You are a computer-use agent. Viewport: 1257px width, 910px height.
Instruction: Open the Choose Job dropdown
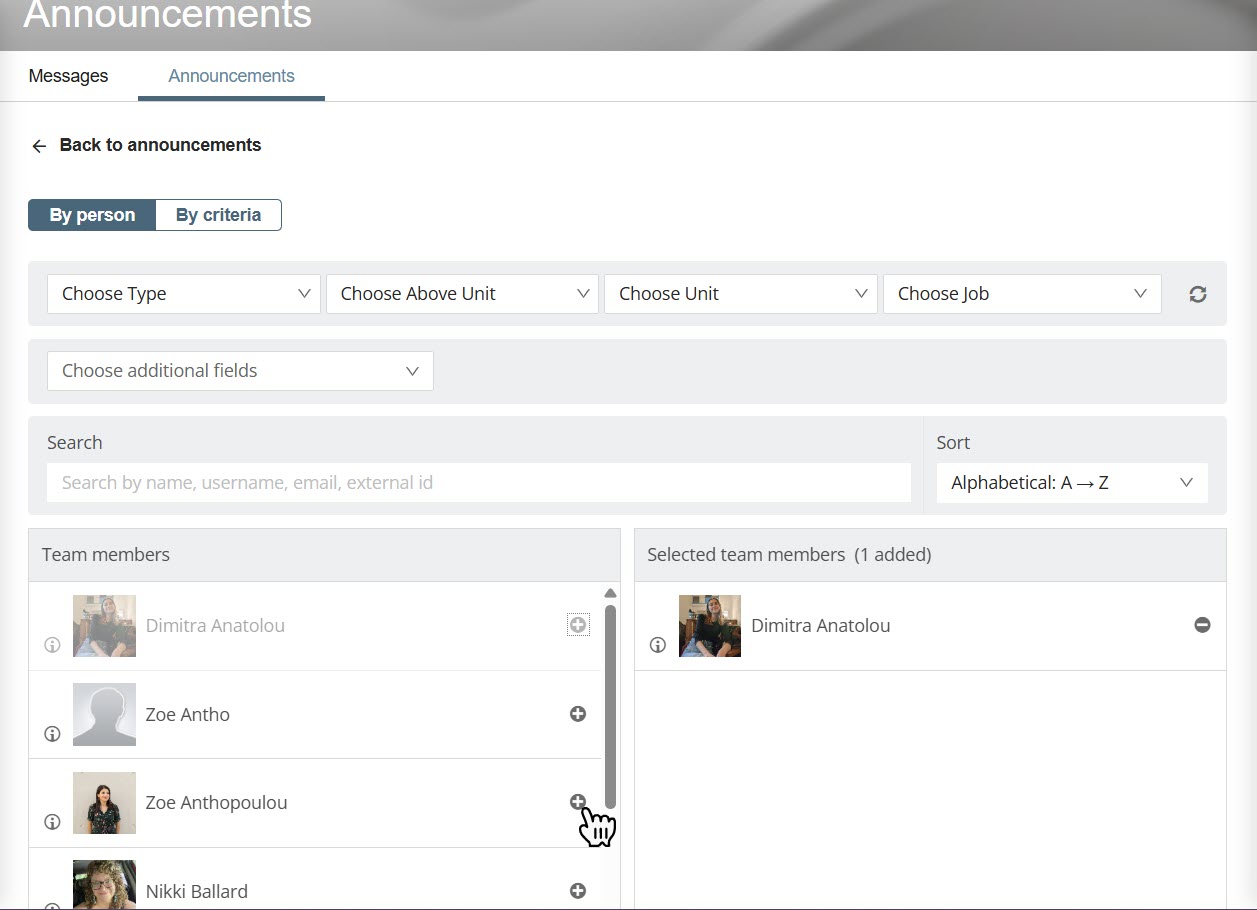tap(1021, 294)
